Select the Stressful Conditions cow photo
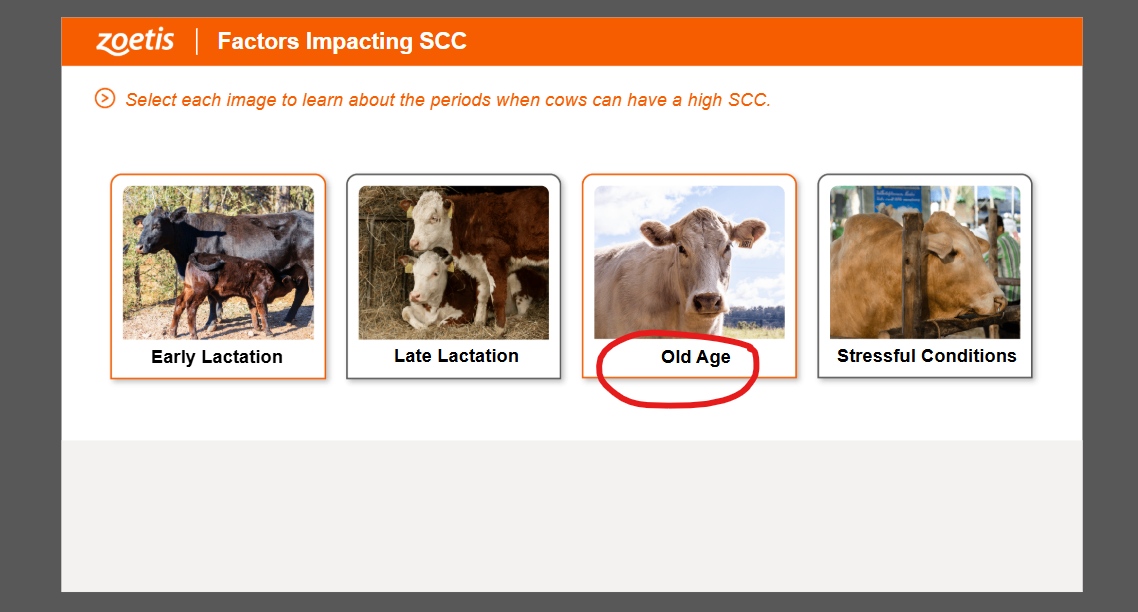The image size is (1138, 612). coord(925,262)
